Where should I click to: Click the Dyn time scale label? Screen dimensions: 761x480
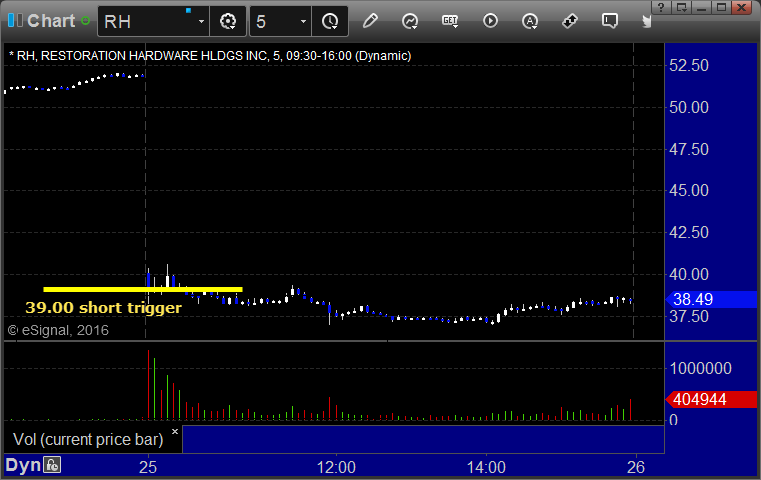tap(23, 465)
